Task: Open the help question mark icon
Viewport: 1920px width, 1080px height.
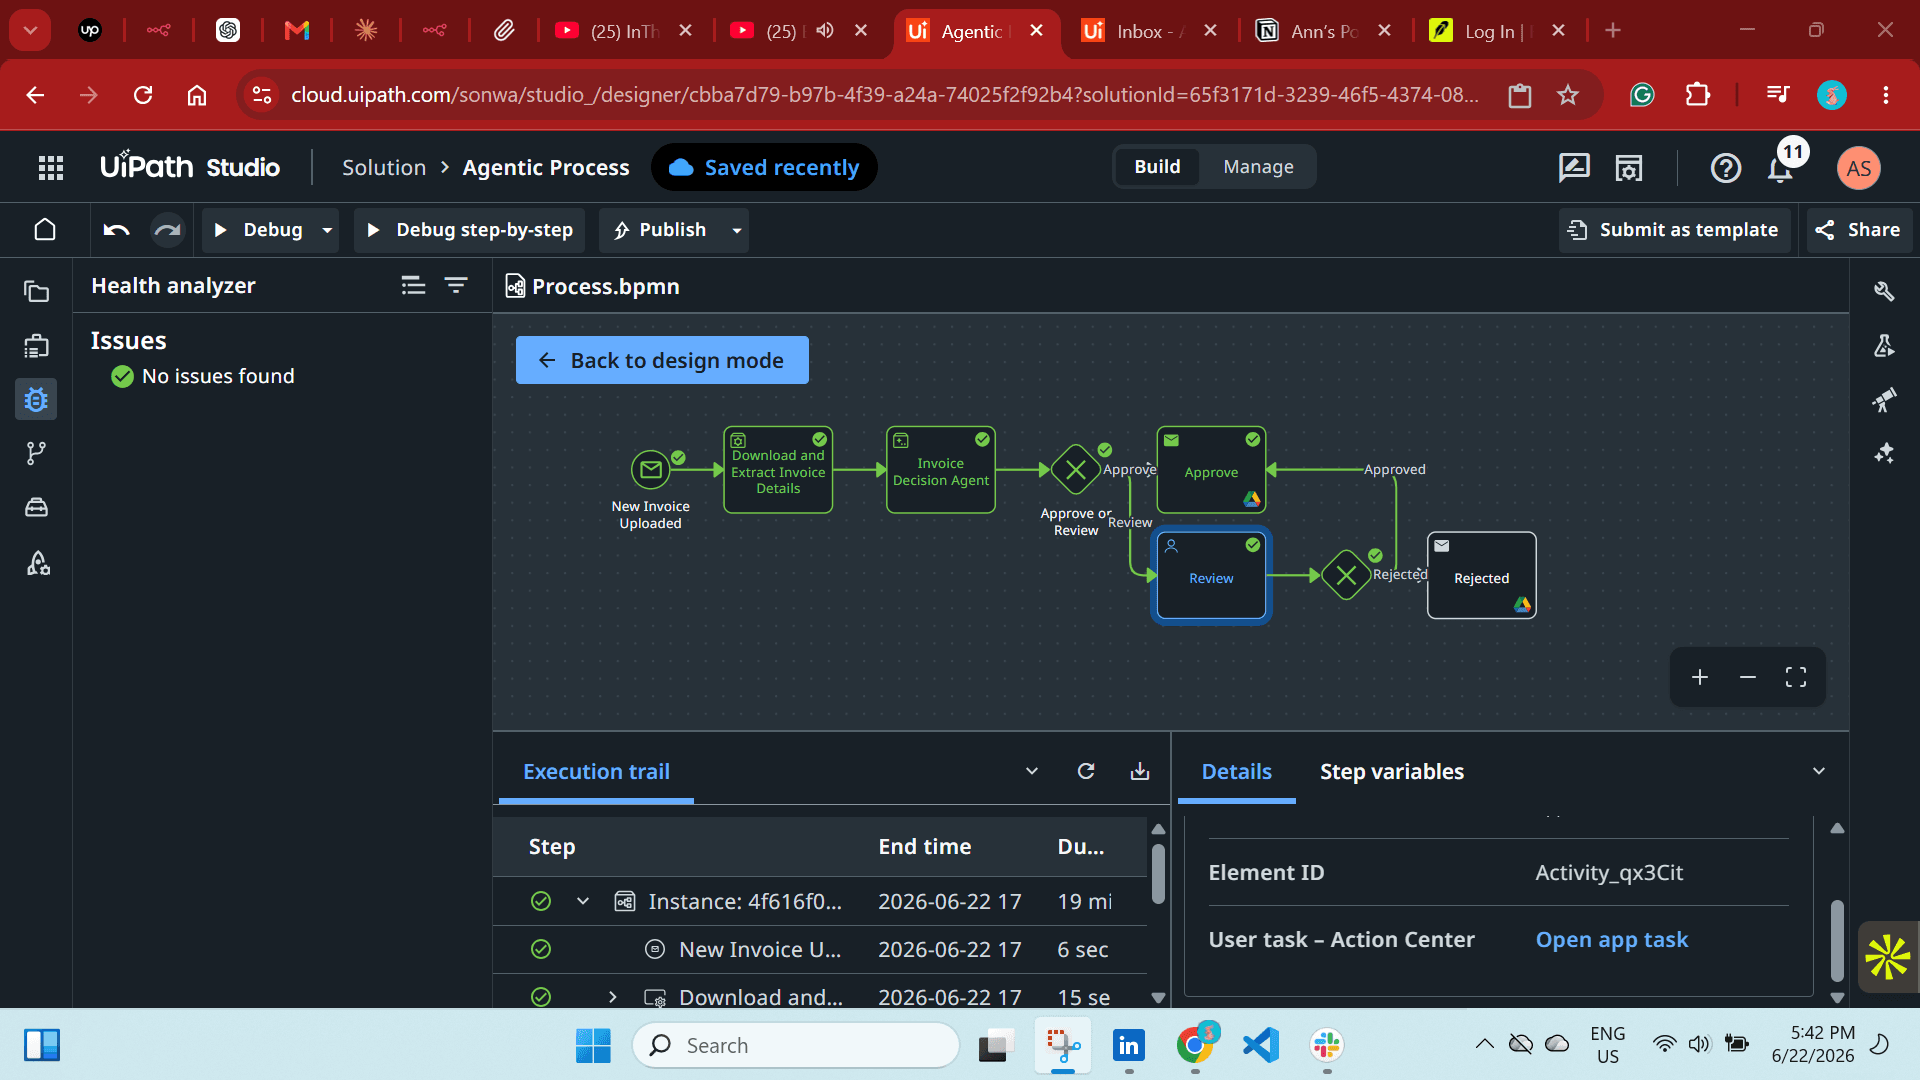Action: coord(1726,168)
